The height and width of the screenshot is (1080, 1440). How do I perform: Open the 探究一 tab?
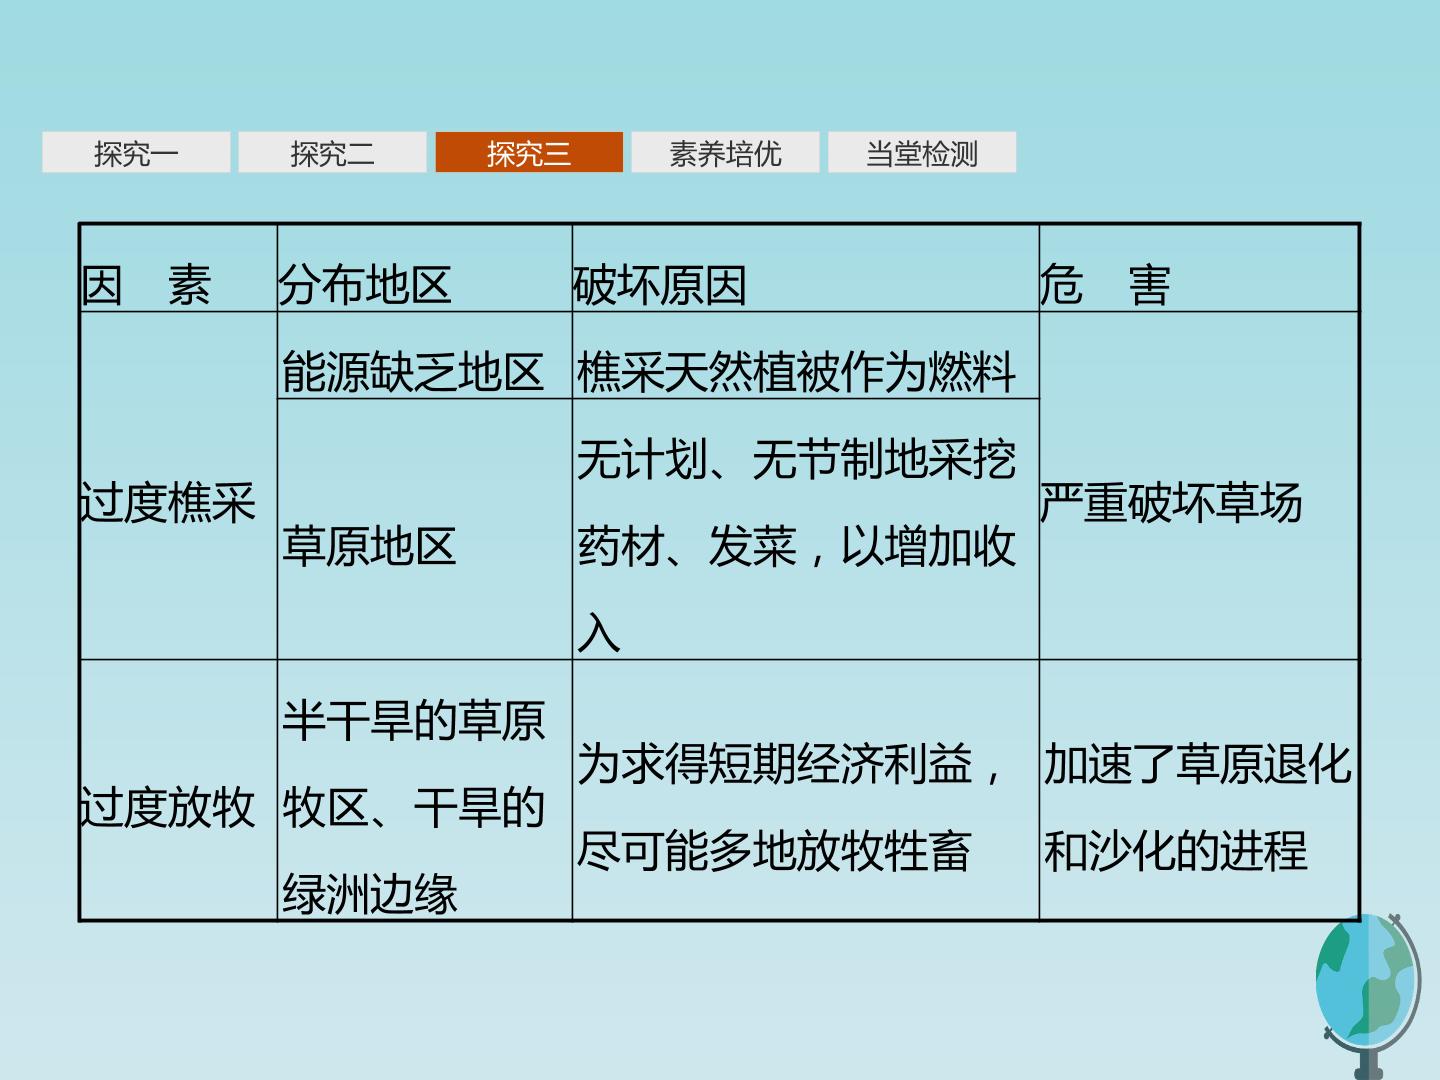pos(136,153)
